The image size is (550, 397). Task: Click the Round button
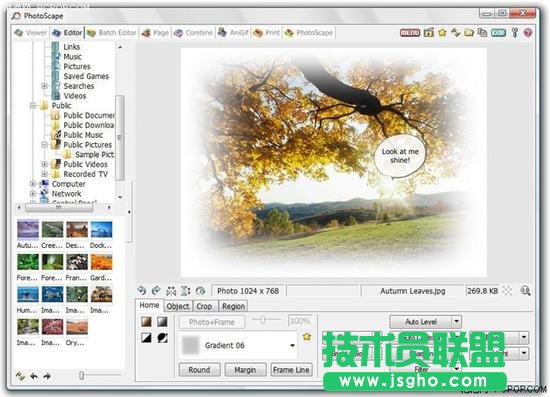point(199,370)
